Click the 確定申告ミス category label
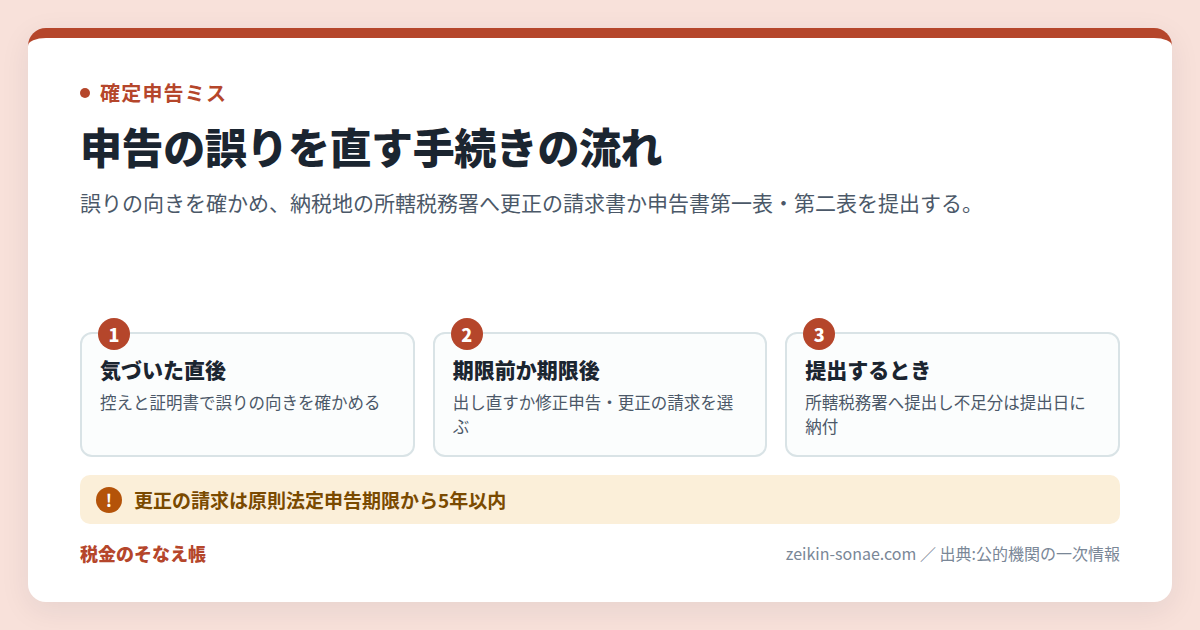 162,94
